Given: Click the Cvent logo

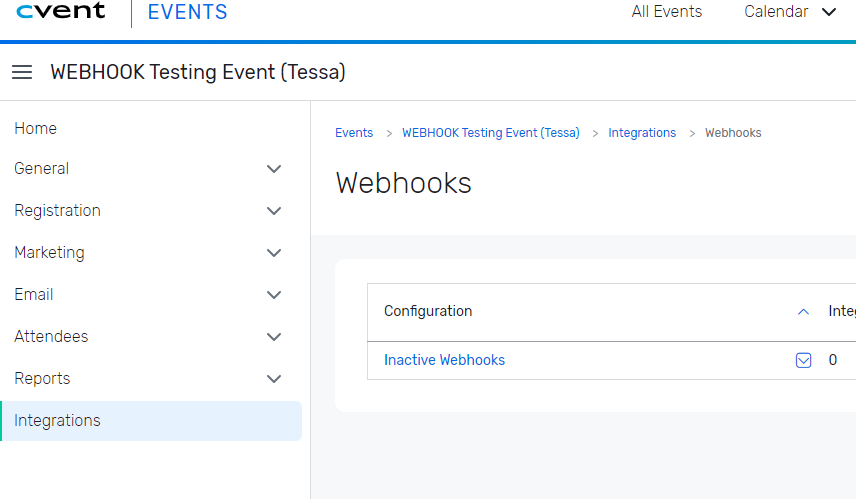Looking at the screenshot, I should pyautogui.click(x=61, y=11).
